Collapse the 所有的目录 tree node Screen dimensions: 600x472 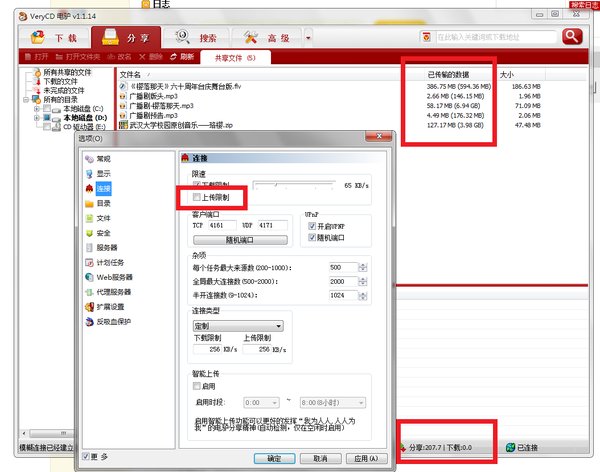(26, 100)
